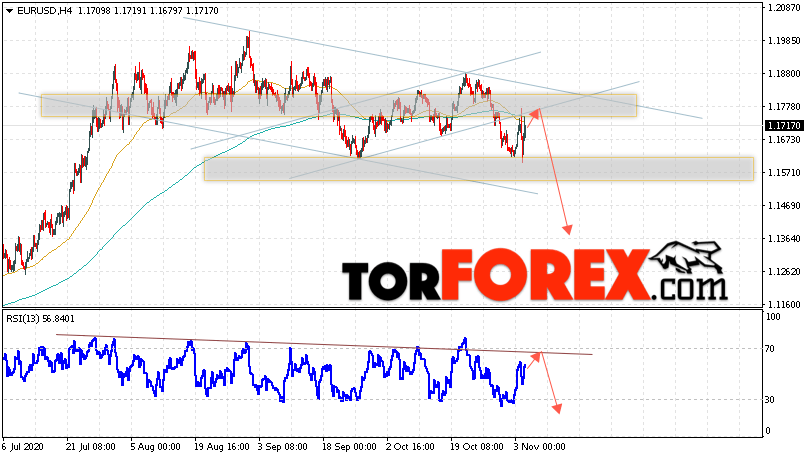Select the 21 Jul 08:00 time label
808x458 pixels.
91,447
